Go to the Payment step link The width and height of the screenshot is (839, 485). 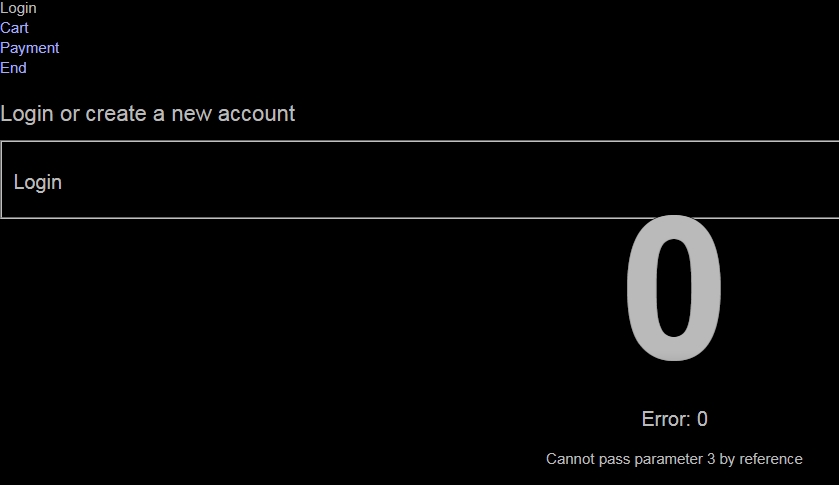pyautogui.click(x=29, y=48)
